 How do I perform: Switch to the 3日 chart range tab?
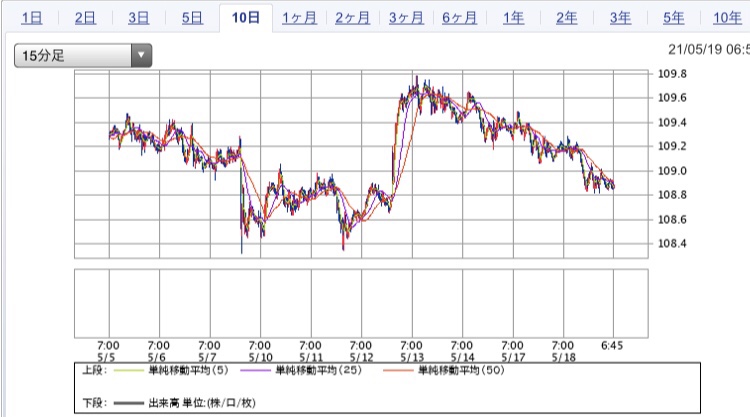[x=139, y=18]
